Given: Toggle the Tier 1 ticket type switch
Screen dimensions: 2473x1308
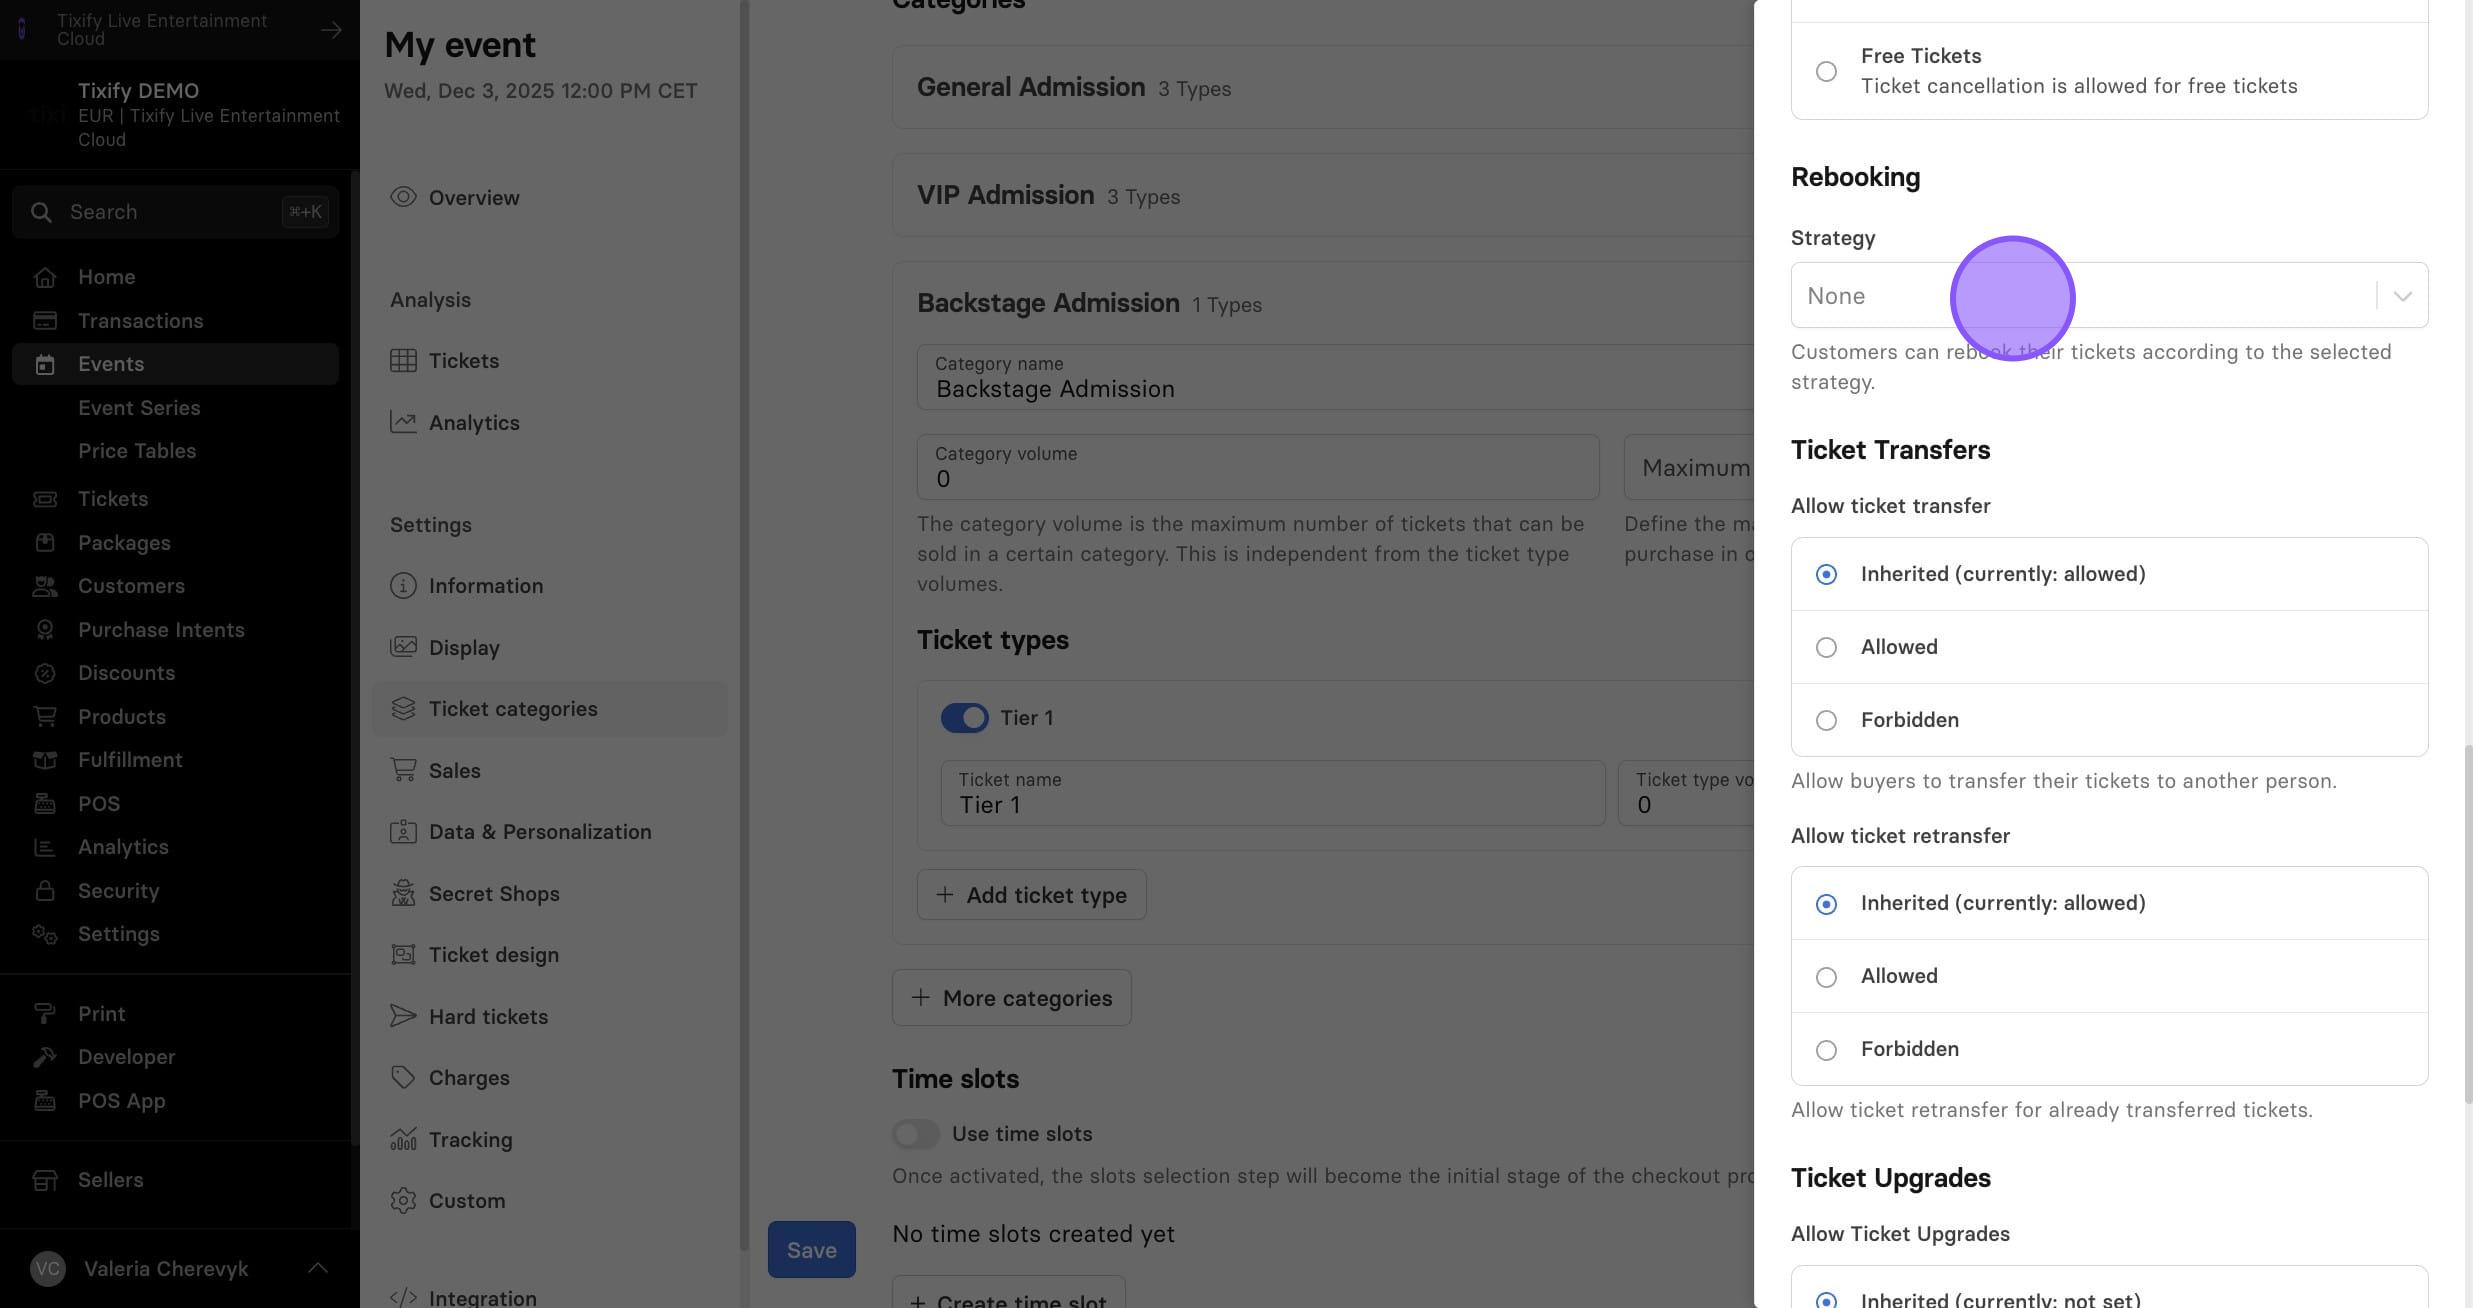Looking at the screenshot, I should click(964, 718).
